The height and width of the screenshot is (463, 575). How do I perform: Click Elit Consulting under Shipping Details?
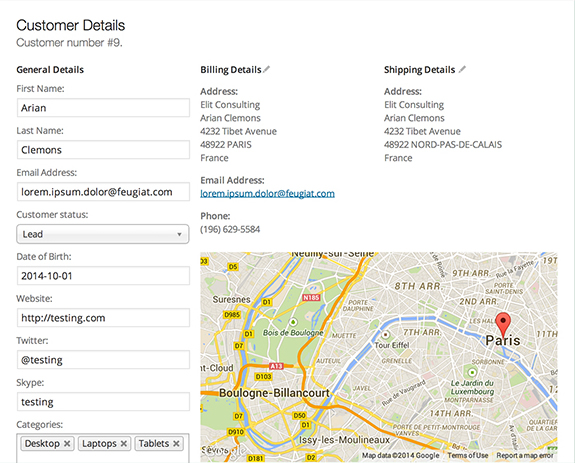coord(414,105)
